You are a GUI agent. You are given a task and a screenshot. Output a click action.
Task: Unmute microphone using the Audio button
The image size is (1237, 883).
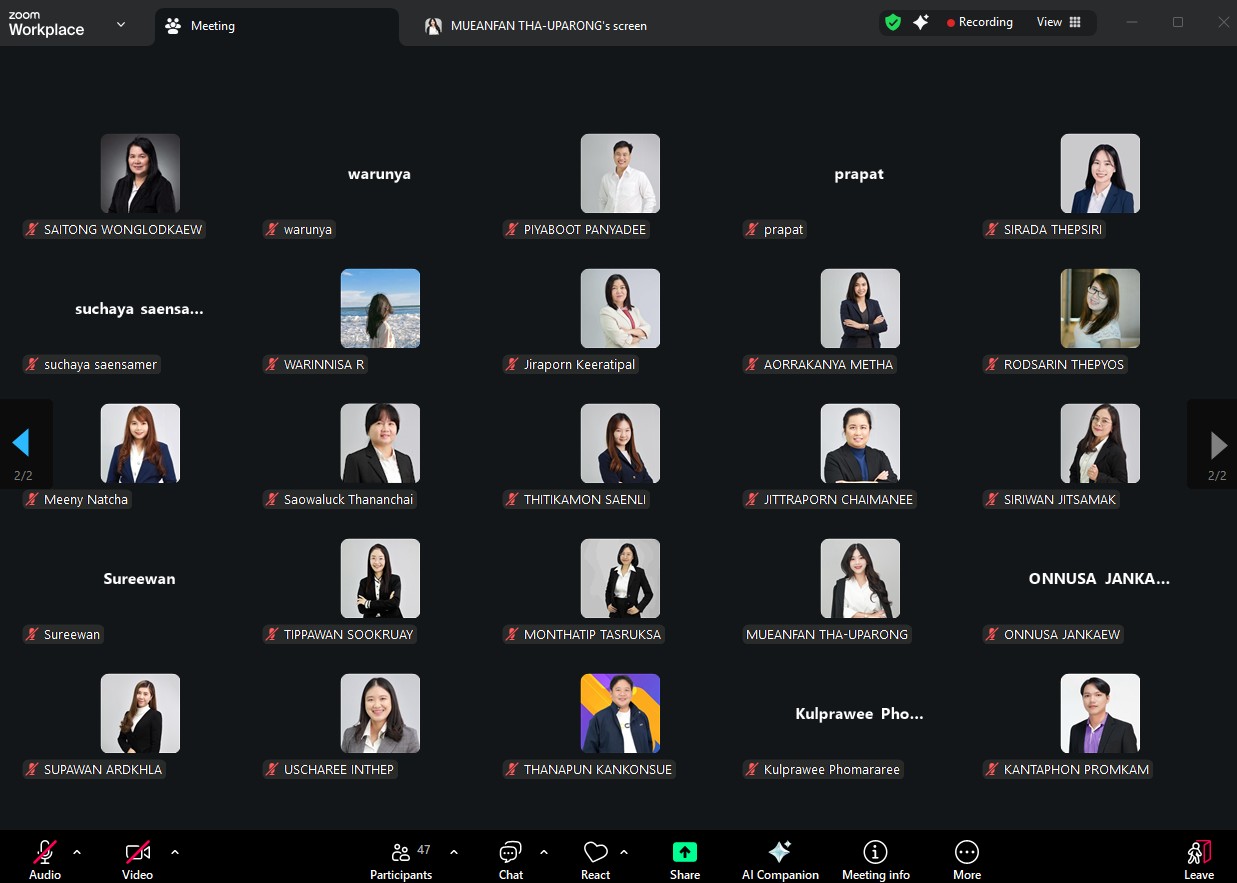coord(45,859)
